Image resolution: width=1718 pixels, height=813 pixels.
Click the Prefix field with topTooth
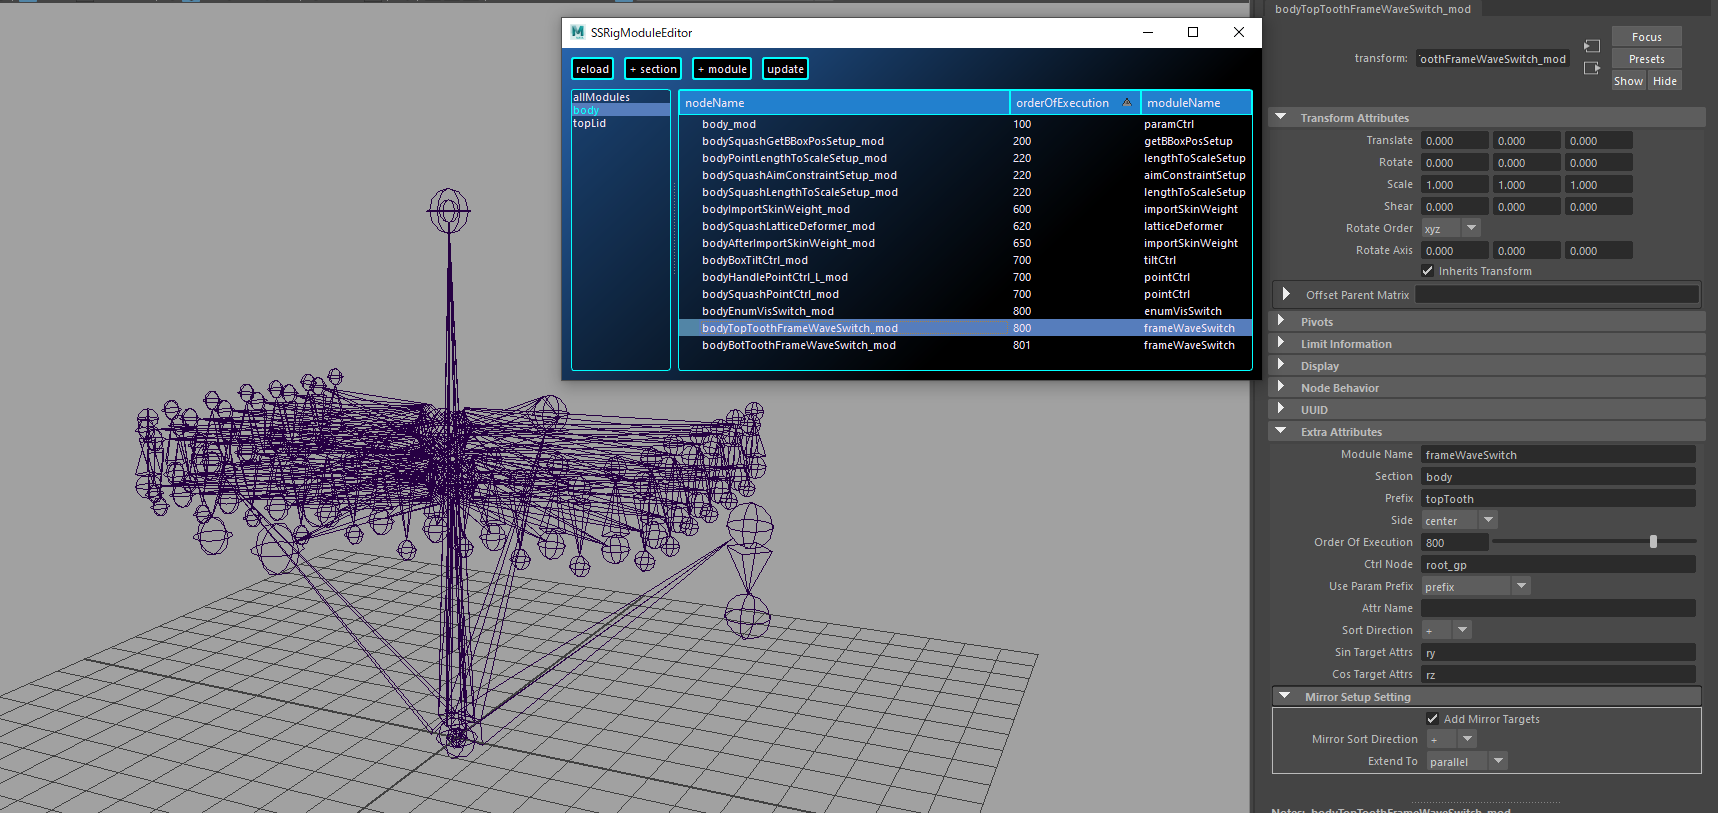click(1558, 498)
